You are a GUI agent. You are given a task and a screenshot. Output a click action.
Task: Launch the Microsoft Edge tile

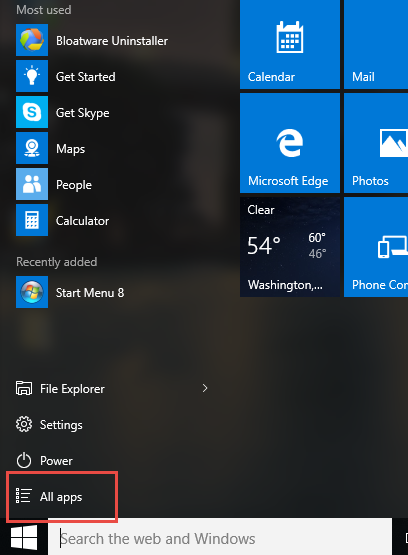(290, 143)
